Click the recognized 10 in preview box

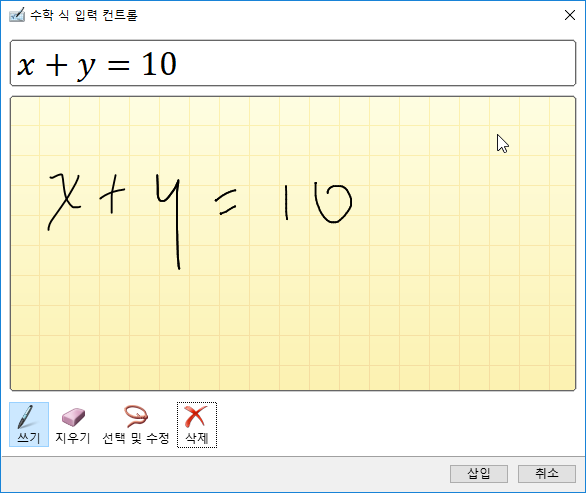pyautogui.click(x=159, y=64)
